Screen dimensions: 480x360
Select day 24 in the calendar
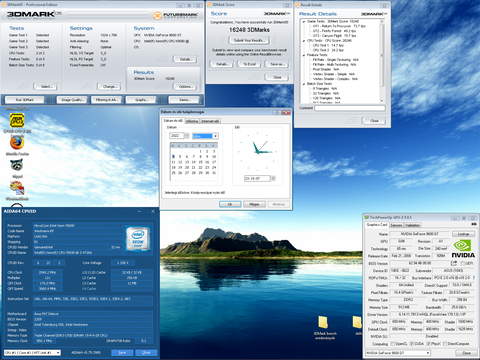coord(214,167)
